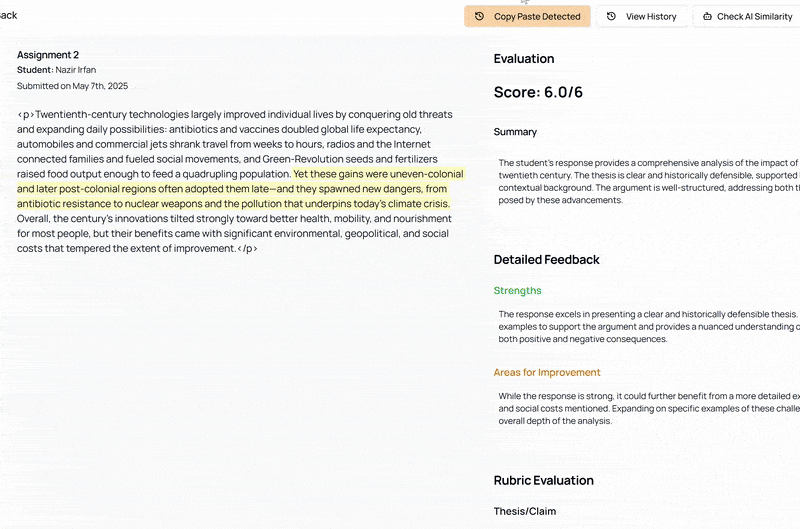Click the history icon beside View History
The height and width of the screenshot is (529, 800).
point(611,17)
